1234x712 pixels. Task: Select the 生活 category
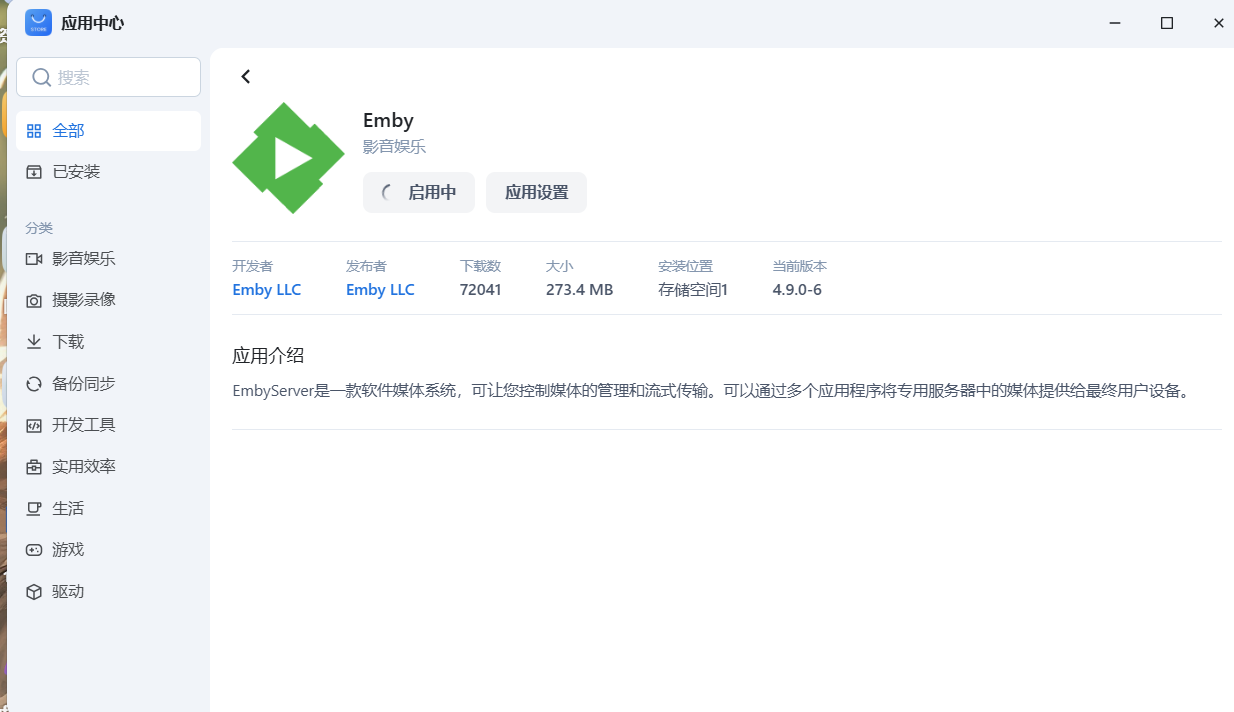click(109, 508)
